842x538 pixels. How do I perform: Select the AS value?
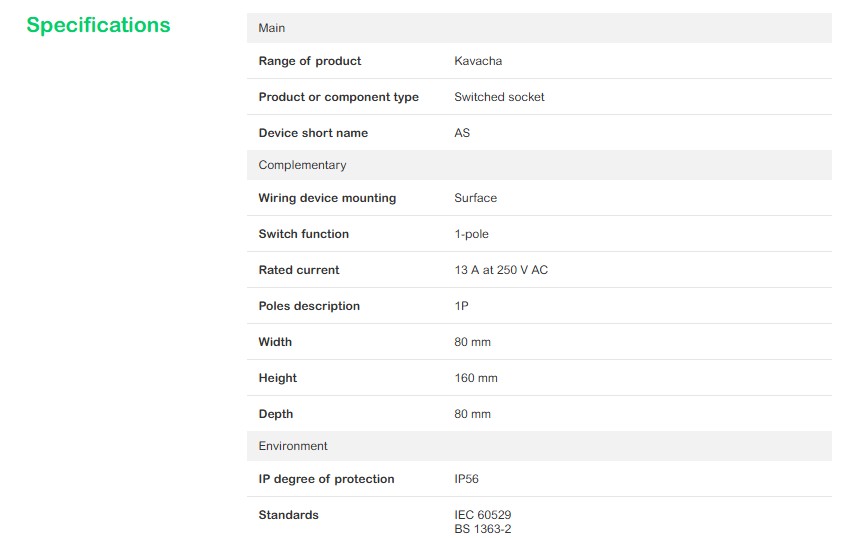coord(462,133)
